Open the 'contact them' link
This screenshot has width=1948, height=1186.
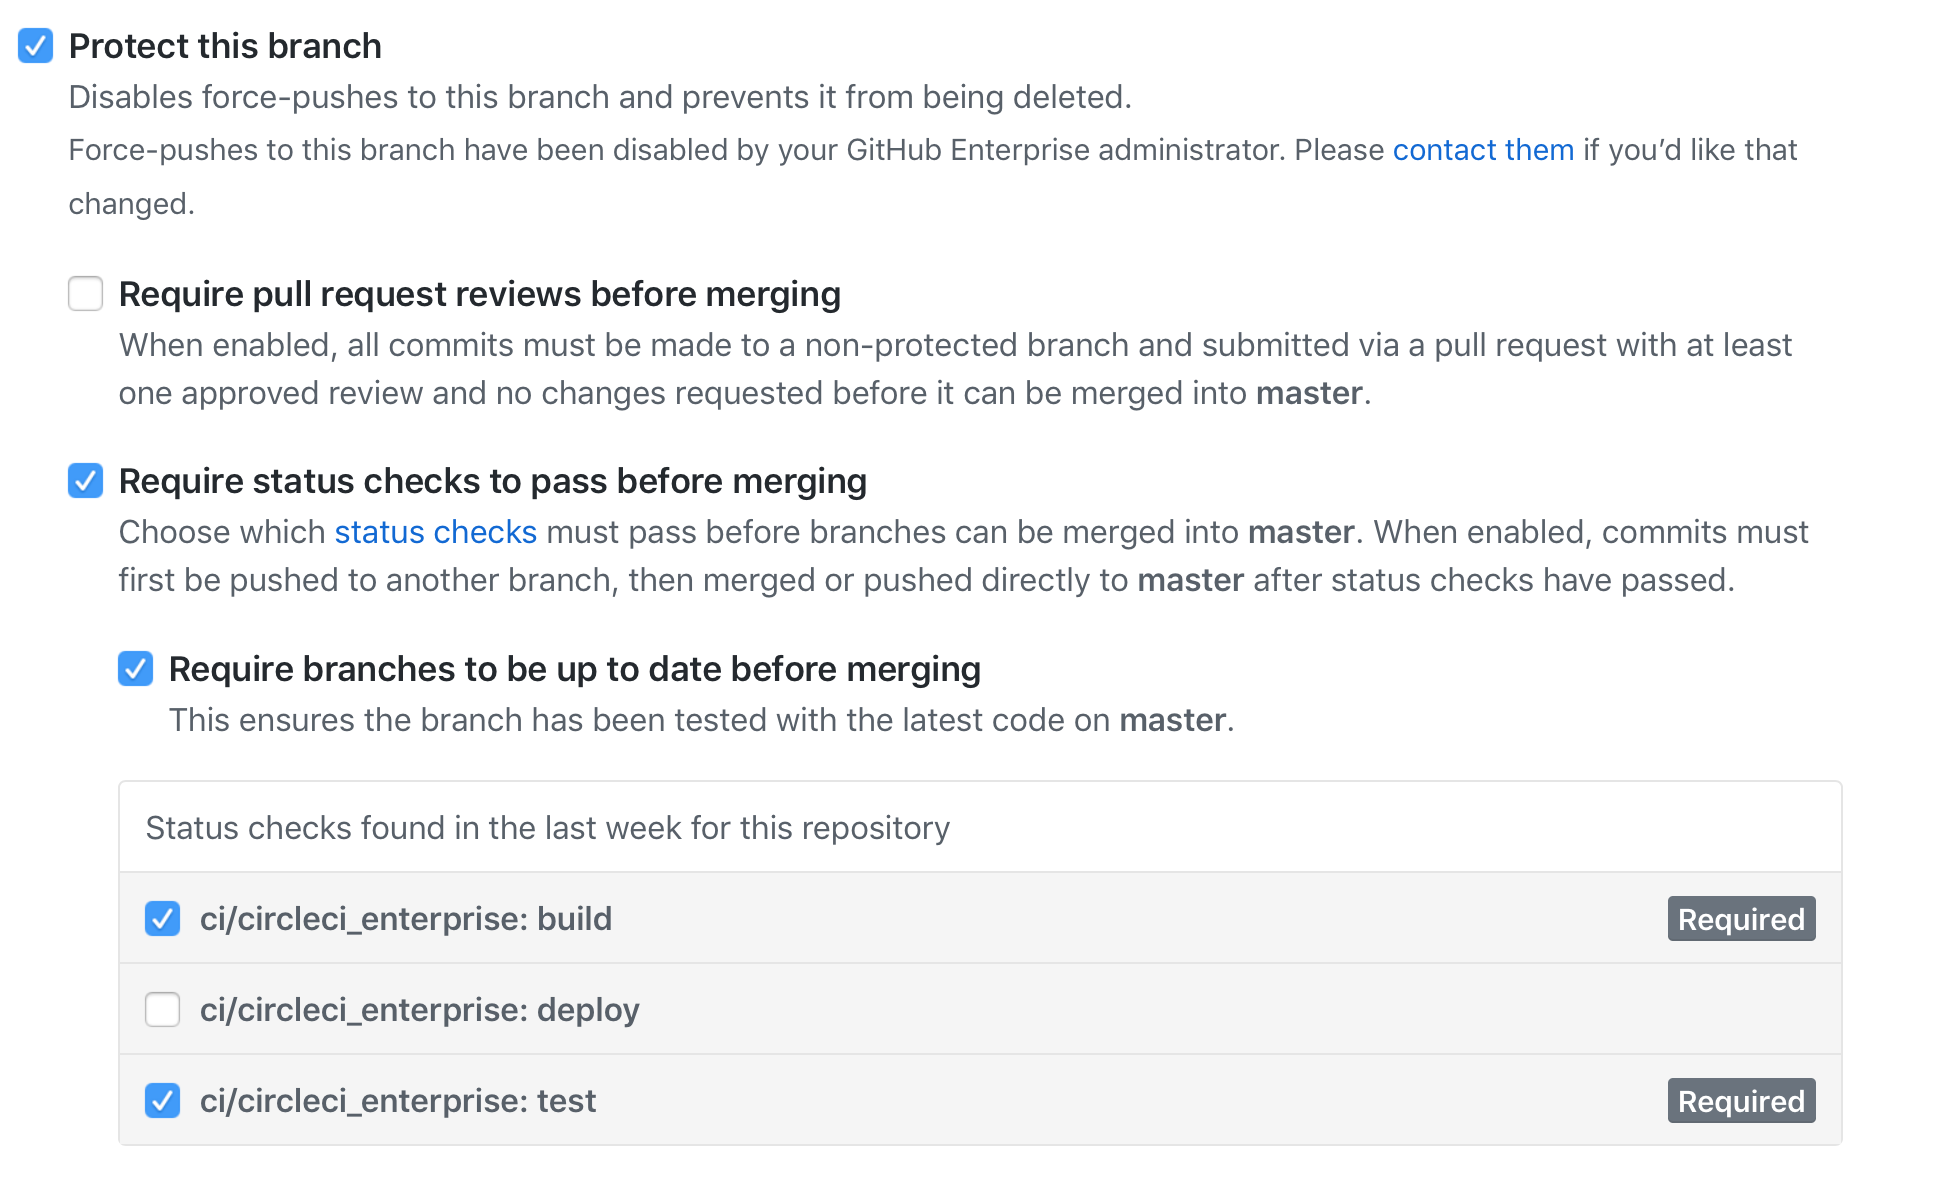[1483, 150]
